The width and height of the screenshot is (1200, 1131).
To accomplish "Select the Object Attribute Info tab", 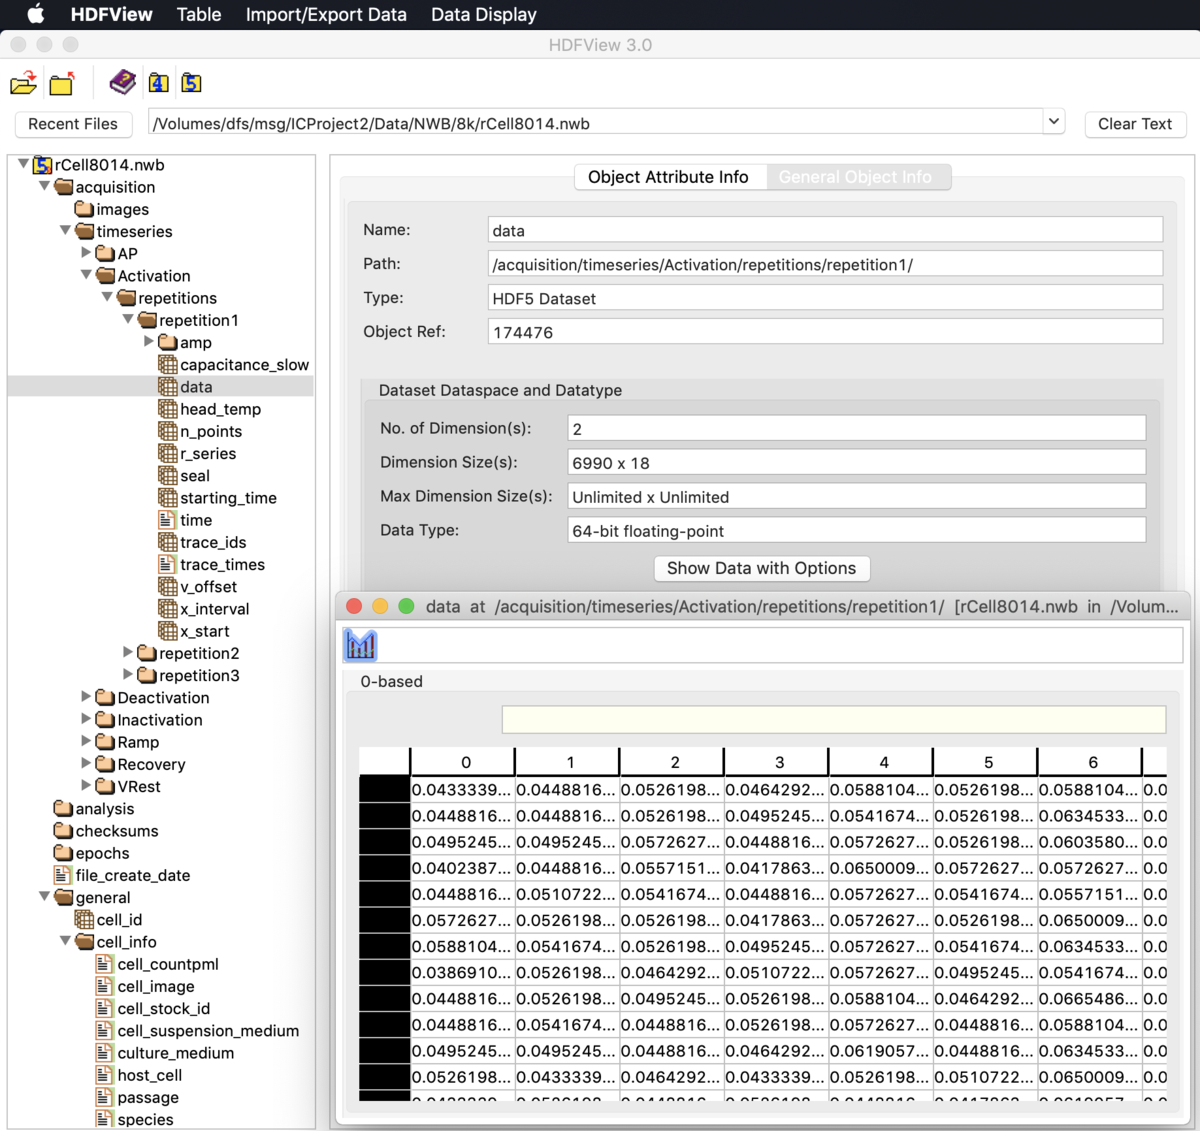I will [x=668, y=177].
